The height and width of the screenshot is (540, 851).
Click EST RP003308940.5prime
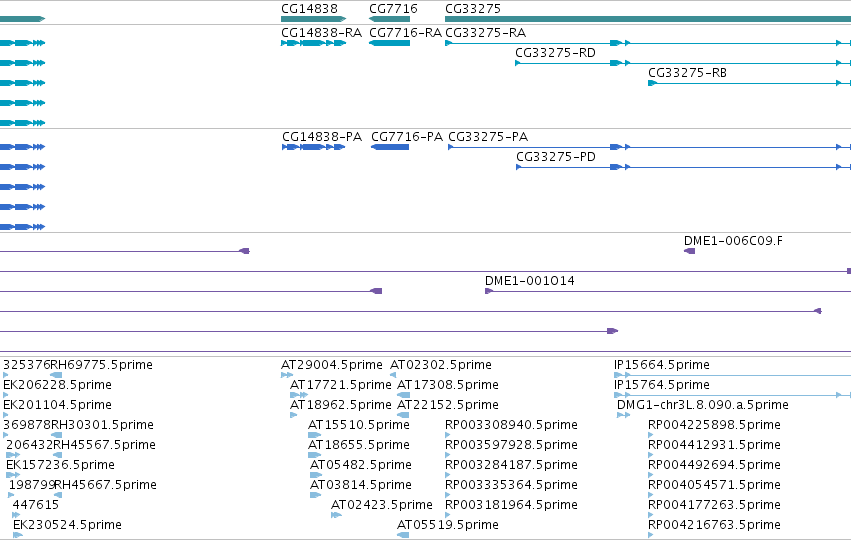511,425
